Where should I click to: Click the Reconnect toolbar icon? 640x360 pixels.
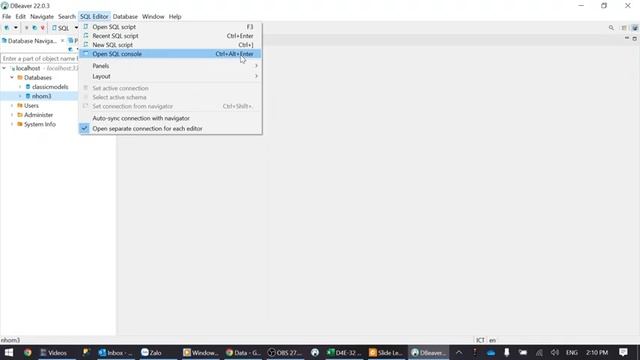(34, 28)
